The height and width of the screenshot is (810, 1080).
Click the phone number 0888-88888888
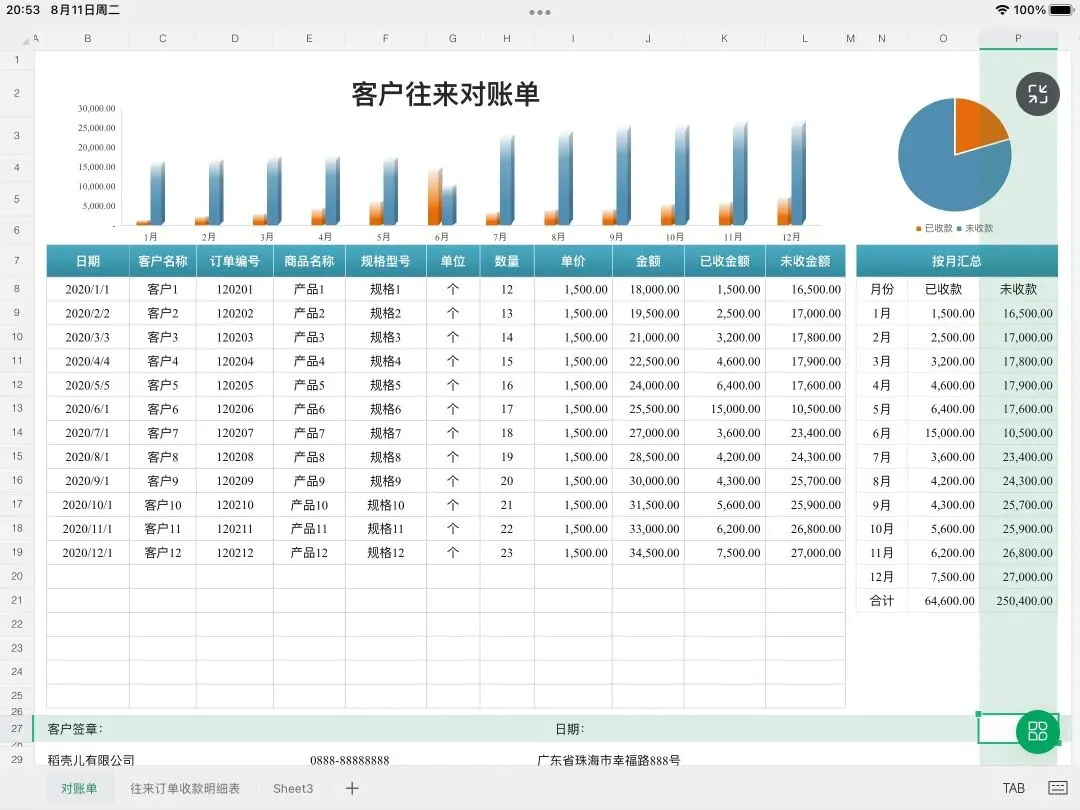349,760
